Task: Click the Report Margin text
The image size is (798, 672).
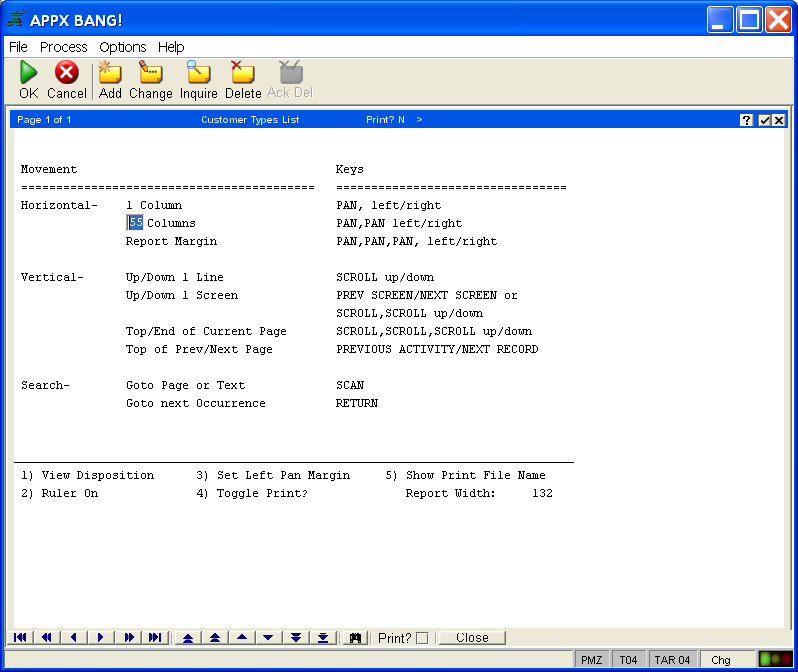Action: 171,241
